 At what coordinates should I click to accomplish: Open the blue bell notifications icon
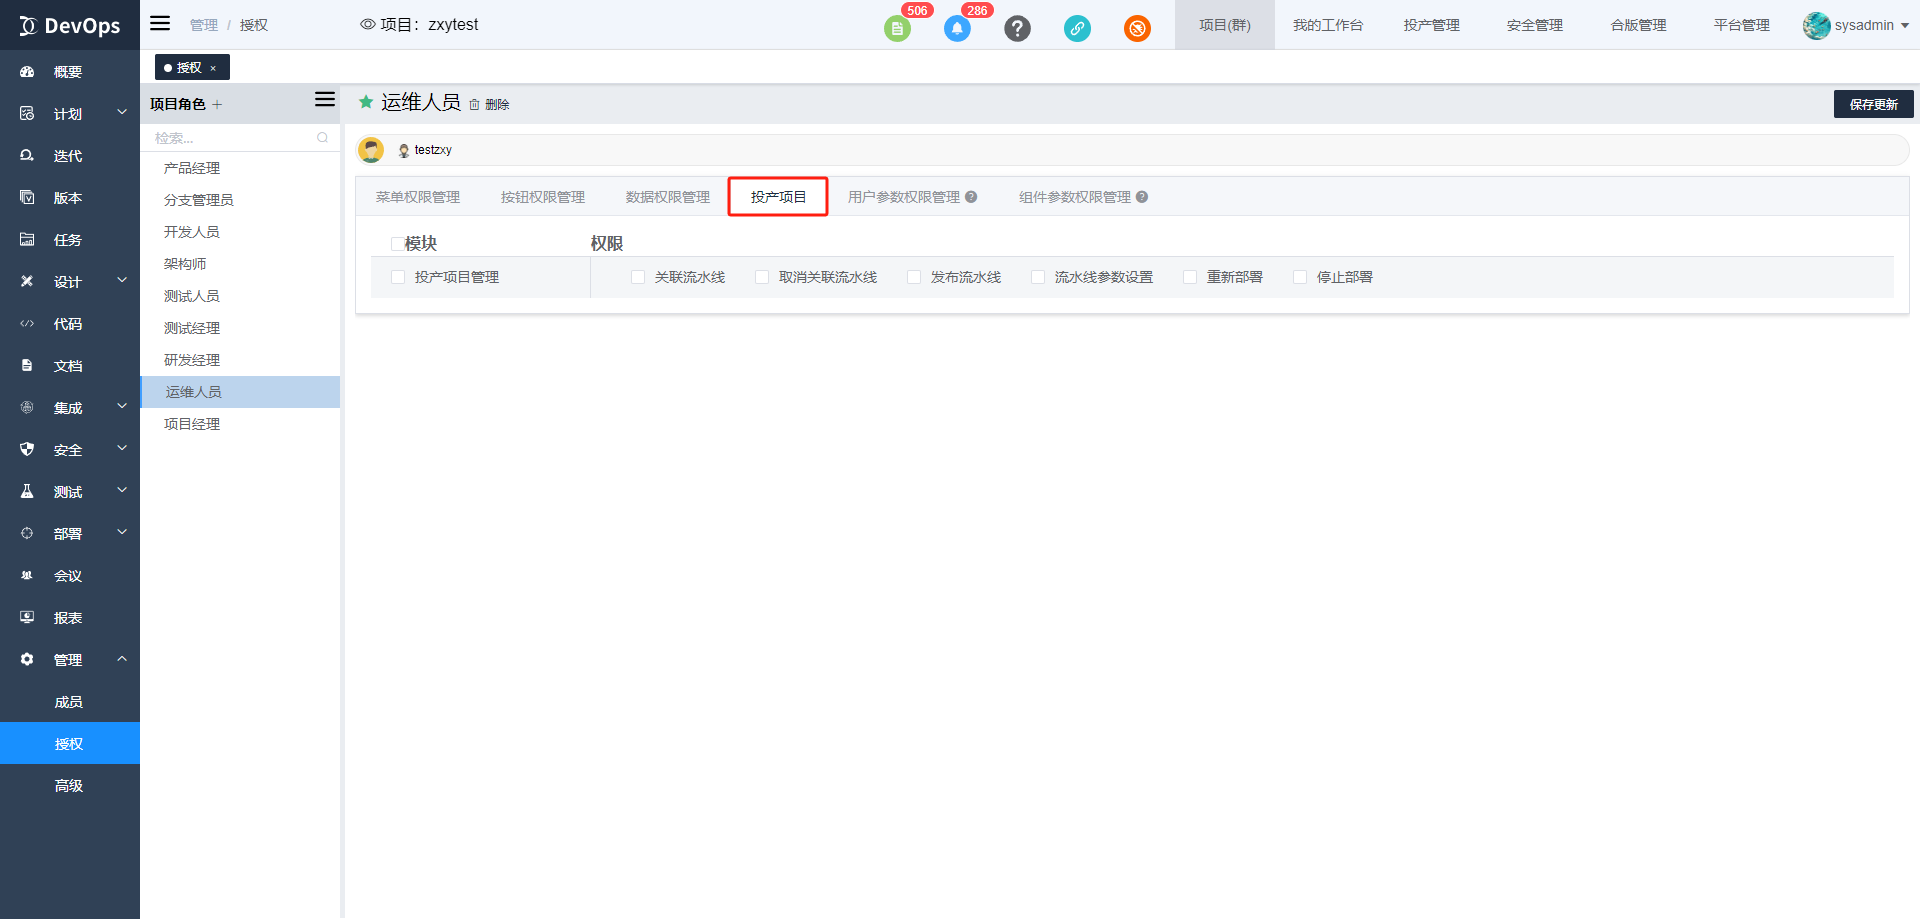pos(957,29)
